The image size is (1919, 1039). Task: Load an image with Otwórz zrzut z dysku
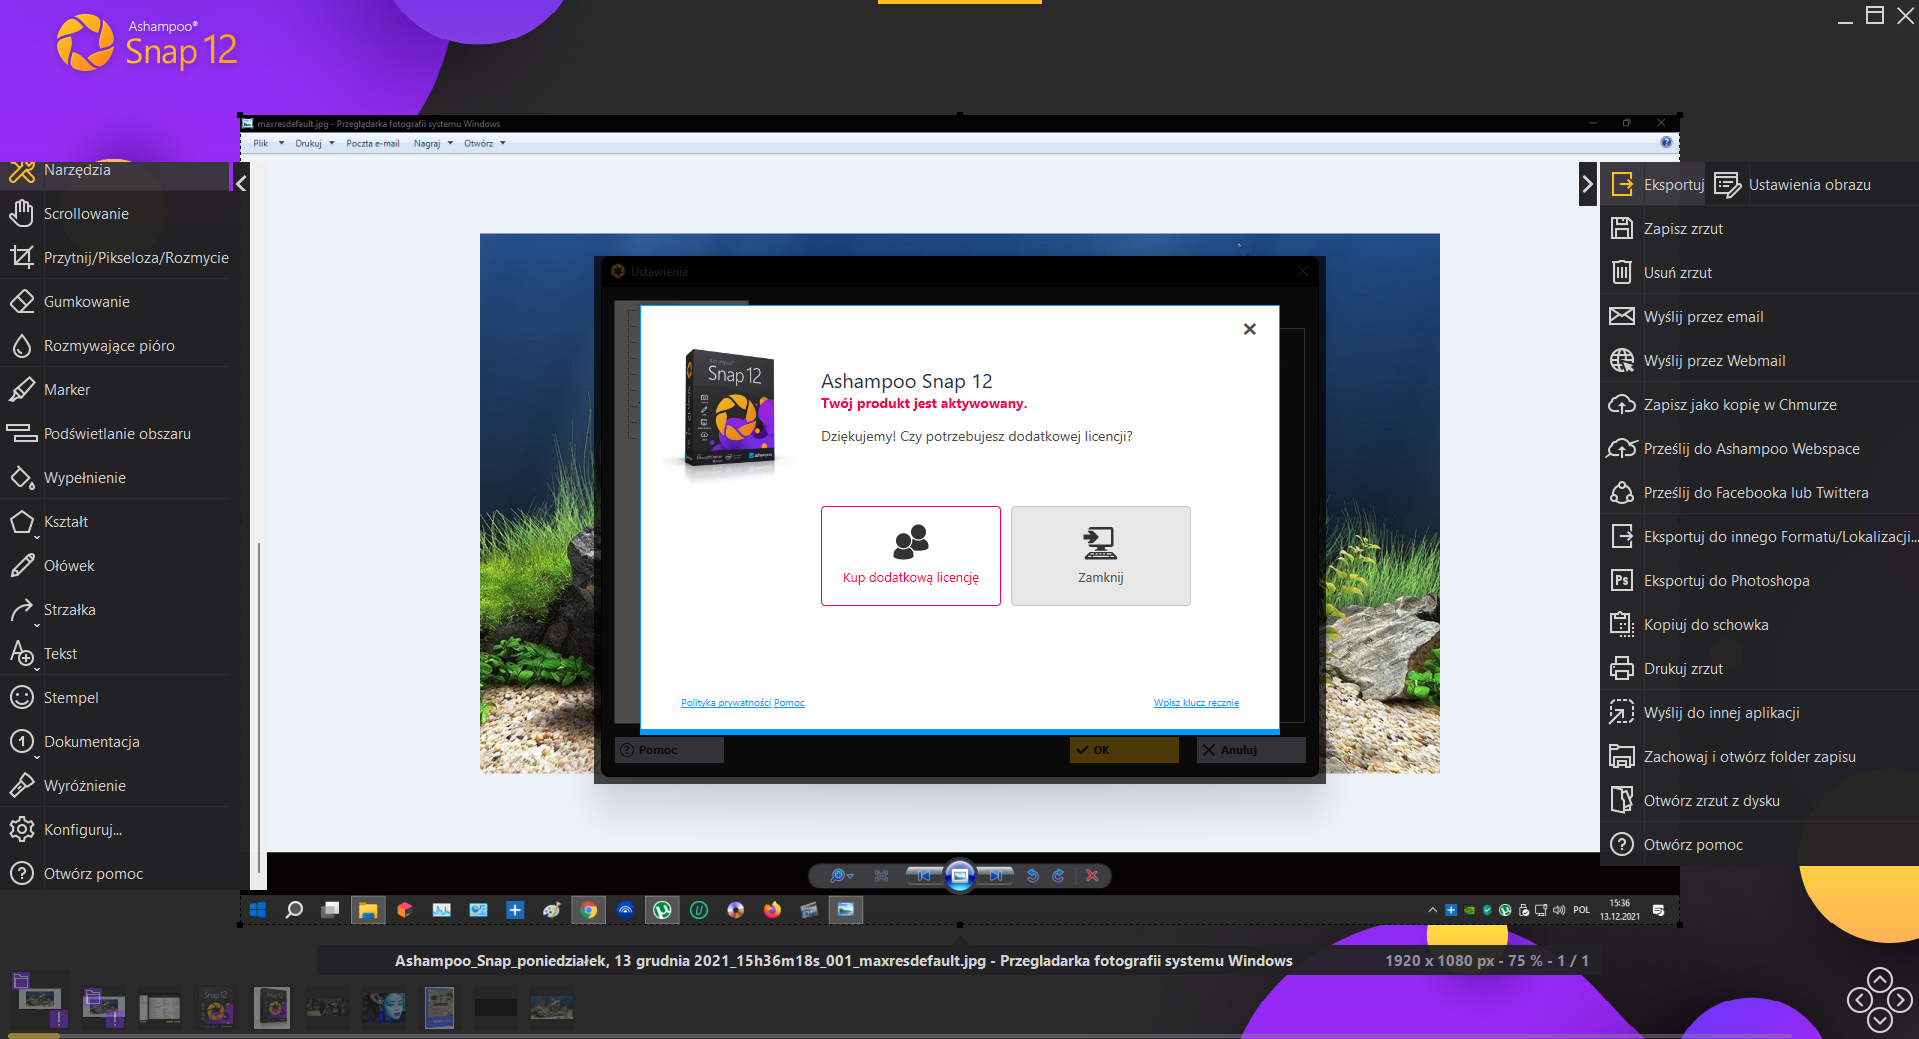pos(1760,801)
